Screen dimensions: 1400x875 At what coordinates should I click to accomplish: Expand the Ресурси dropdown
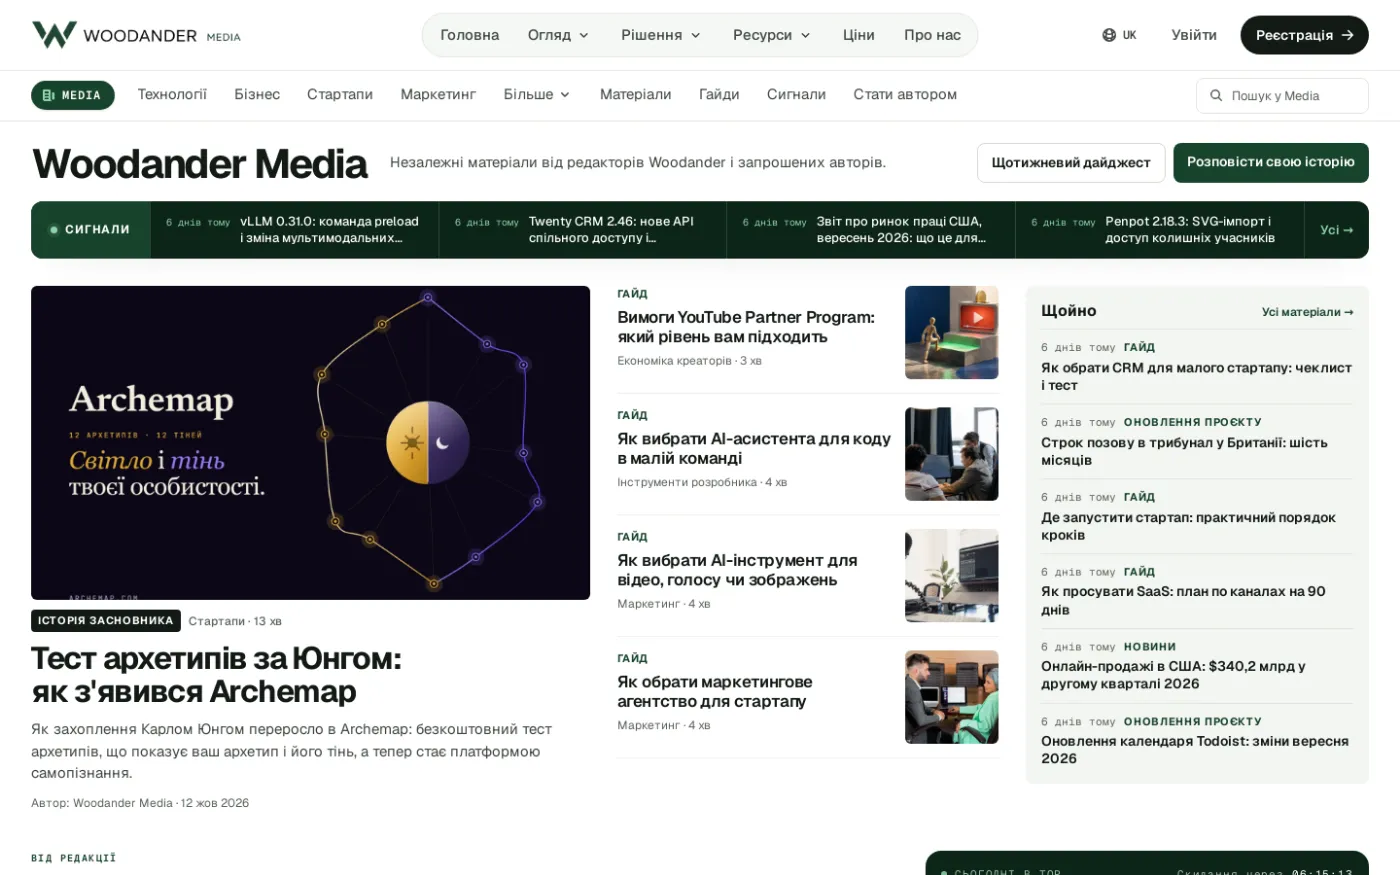pos(772,35)
